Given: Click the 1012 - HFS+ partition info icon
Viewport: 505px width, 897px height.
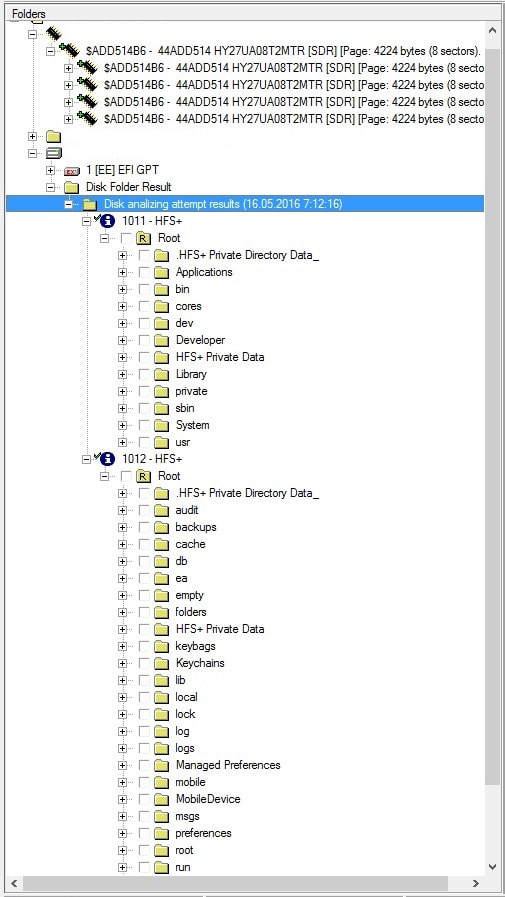Looking at the screenshot, I should tap(107, 459).
